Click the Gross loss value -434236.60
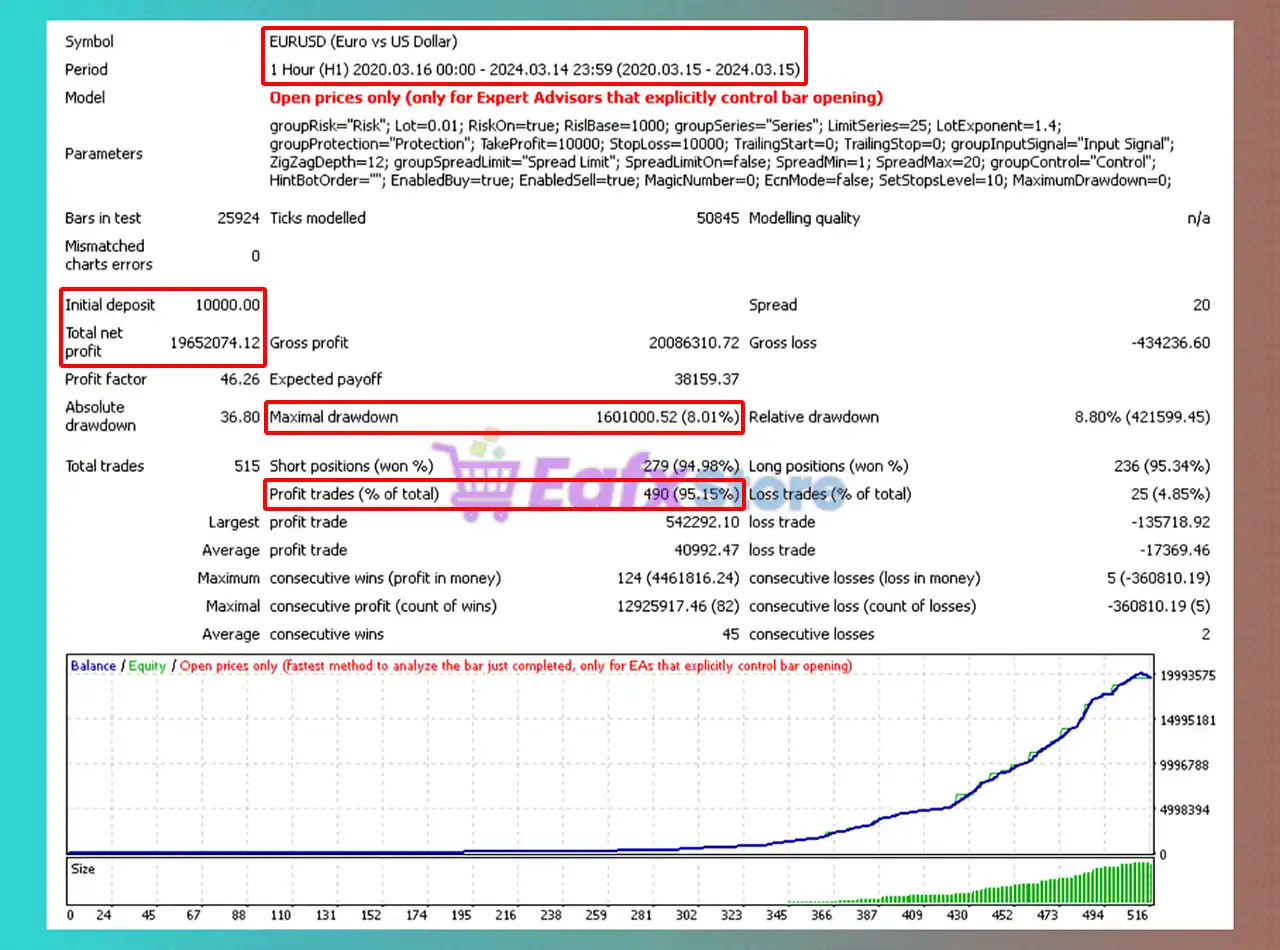1280x950 pixels. coord(1170,343)
